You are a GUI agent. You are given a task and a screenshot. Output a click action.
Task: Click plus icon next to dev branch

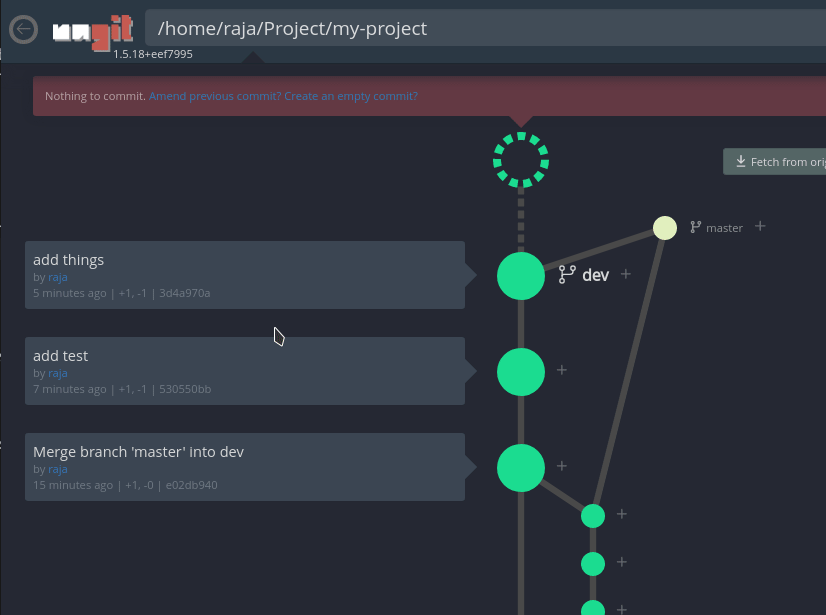[626, 274]
